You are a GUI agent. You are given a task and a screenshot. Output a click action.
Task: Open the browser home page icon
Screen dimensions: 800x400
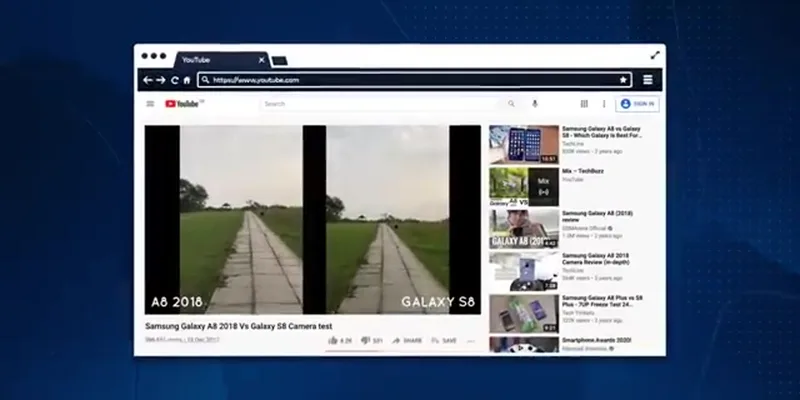click(x=187, y=80)
